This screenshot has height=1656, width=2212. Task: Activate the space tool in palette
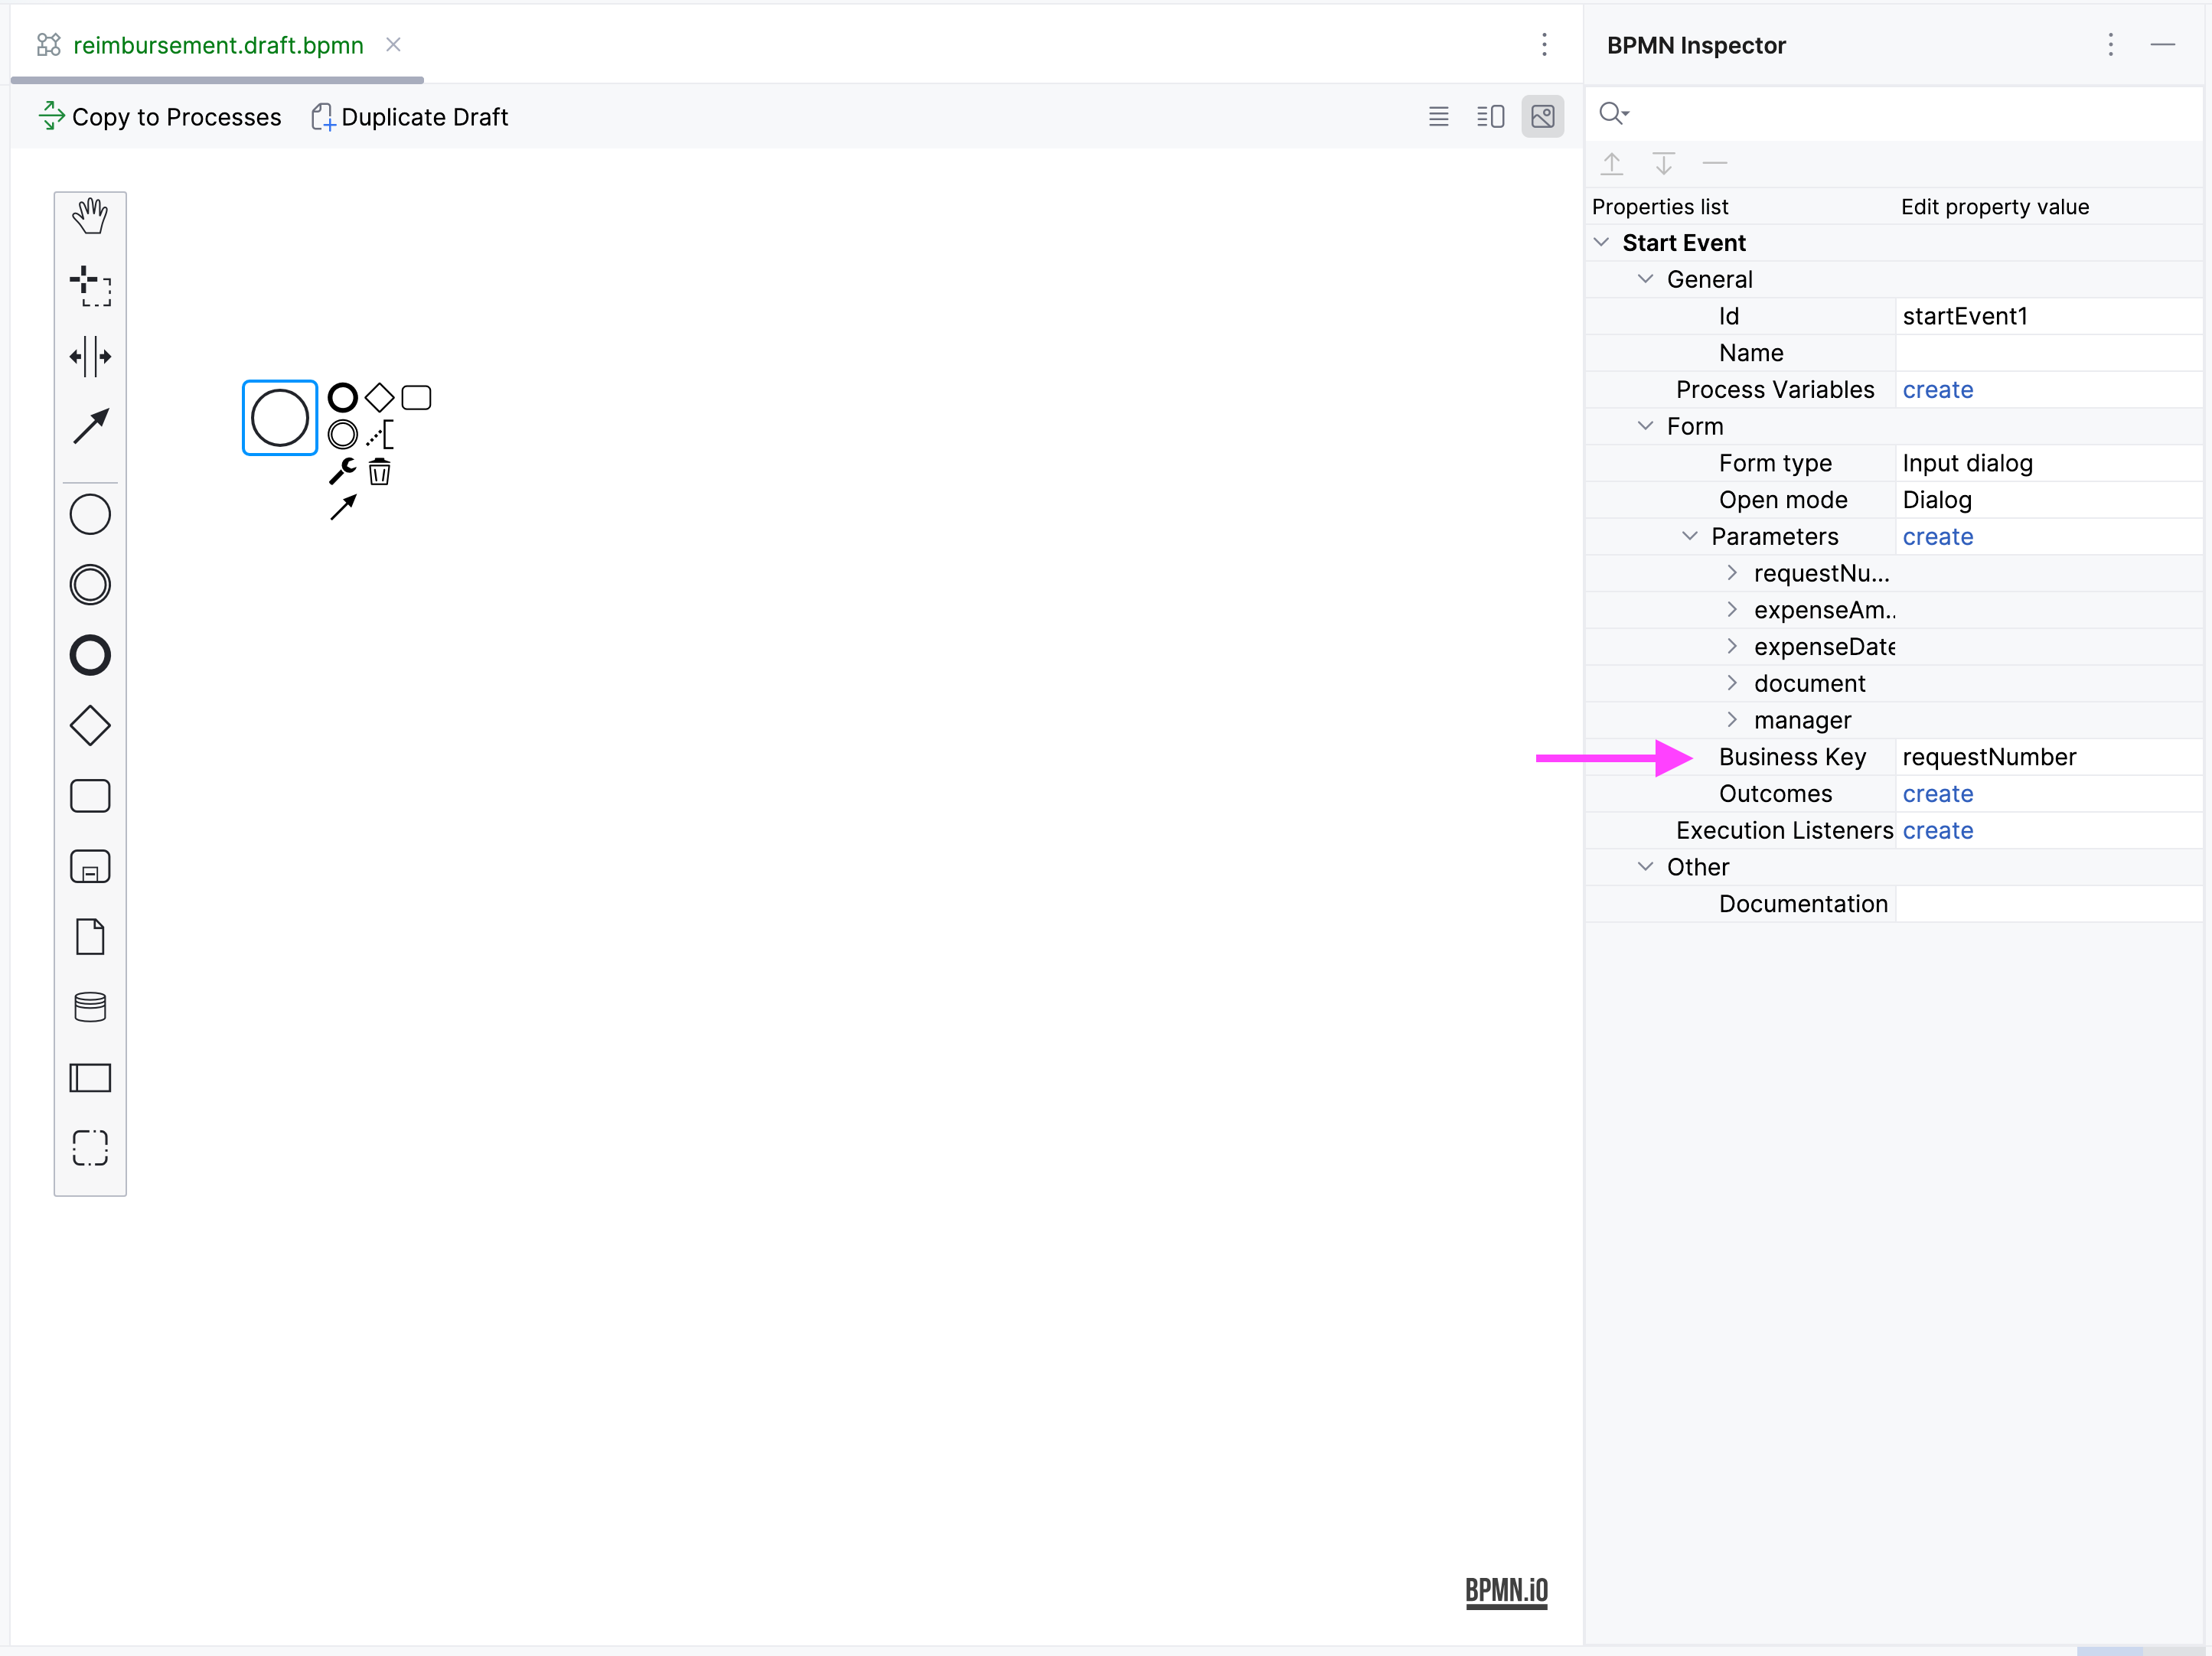pyautogui.click(x=90, y=356)
